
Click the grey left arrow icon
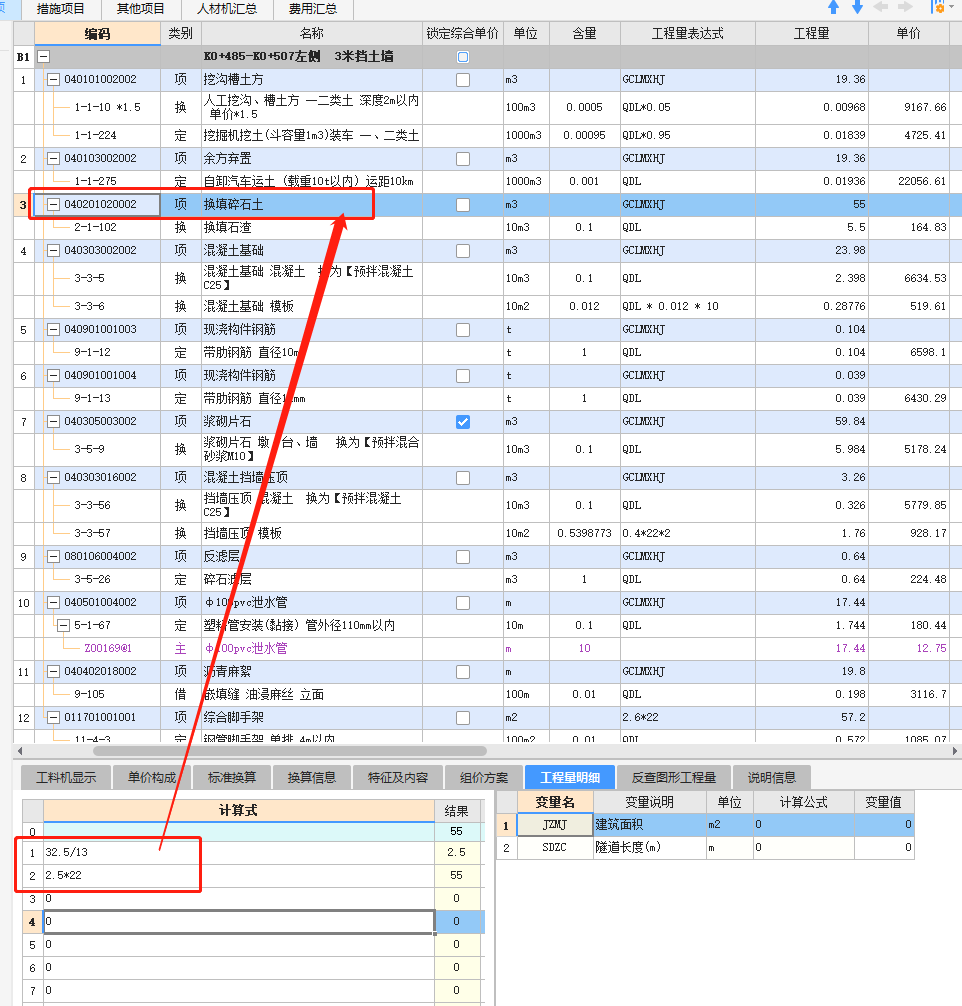(x=880, y=7)
